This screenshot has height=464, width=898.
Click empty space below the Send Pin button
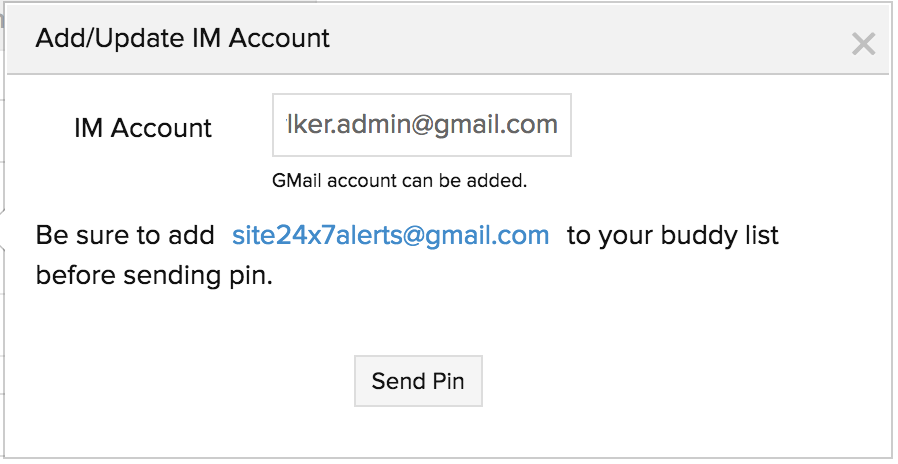click(418, 431)
